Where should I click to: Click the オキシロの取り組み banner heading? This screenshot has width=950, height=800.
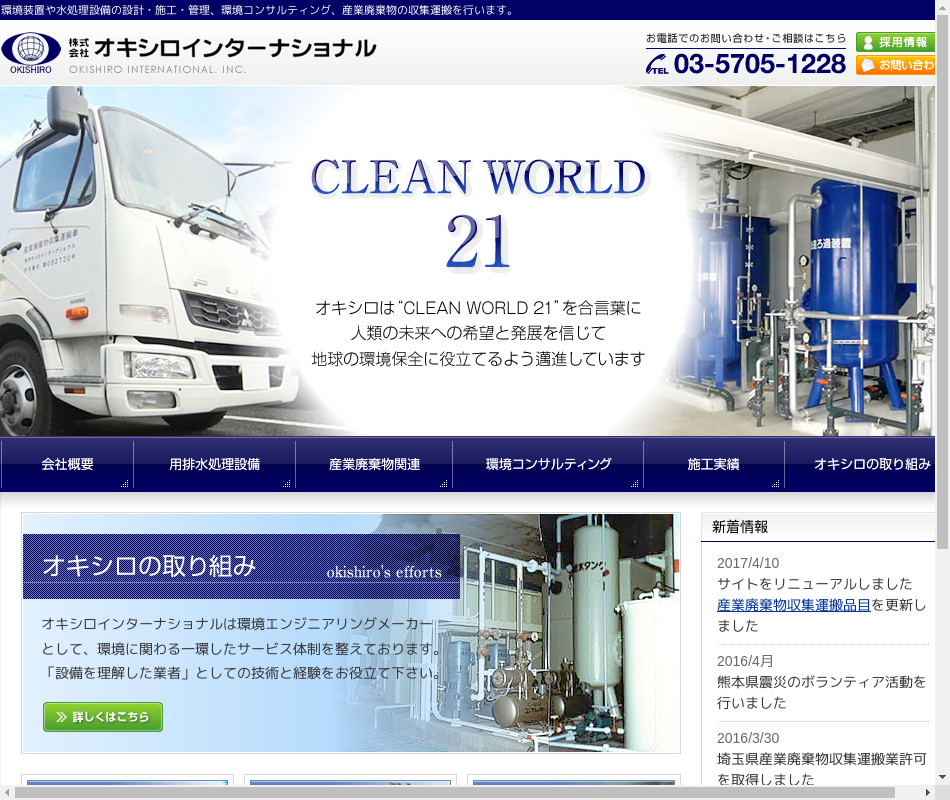(x=150, y=566)
